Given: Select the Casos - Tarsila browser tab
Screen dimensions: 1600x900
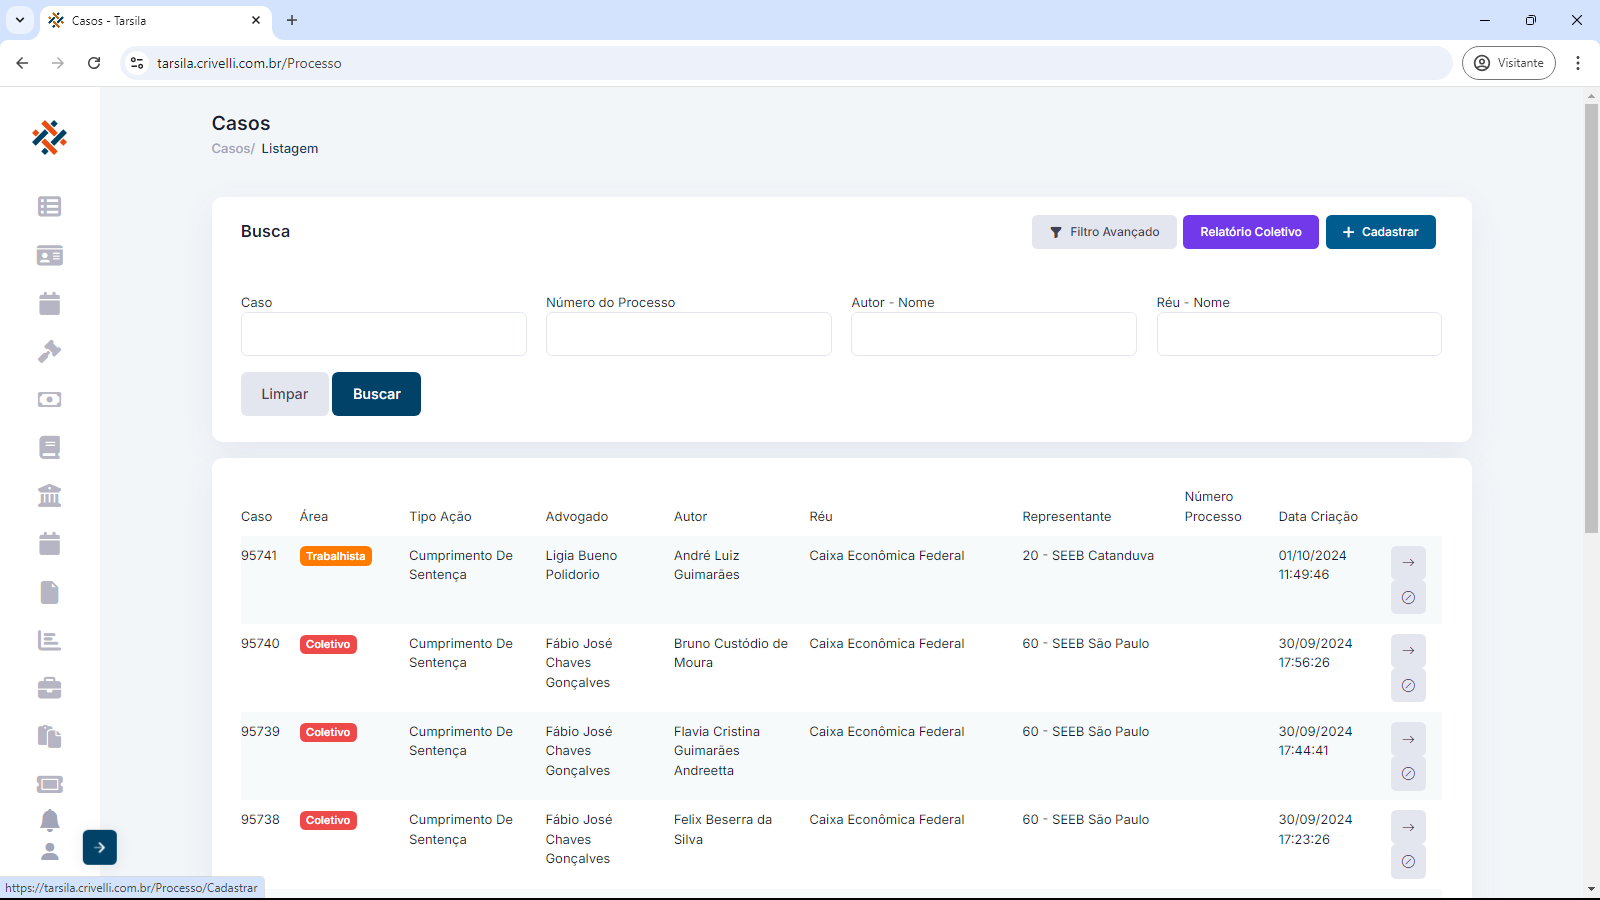Looking at the screenshot, I should pos(150,20).
